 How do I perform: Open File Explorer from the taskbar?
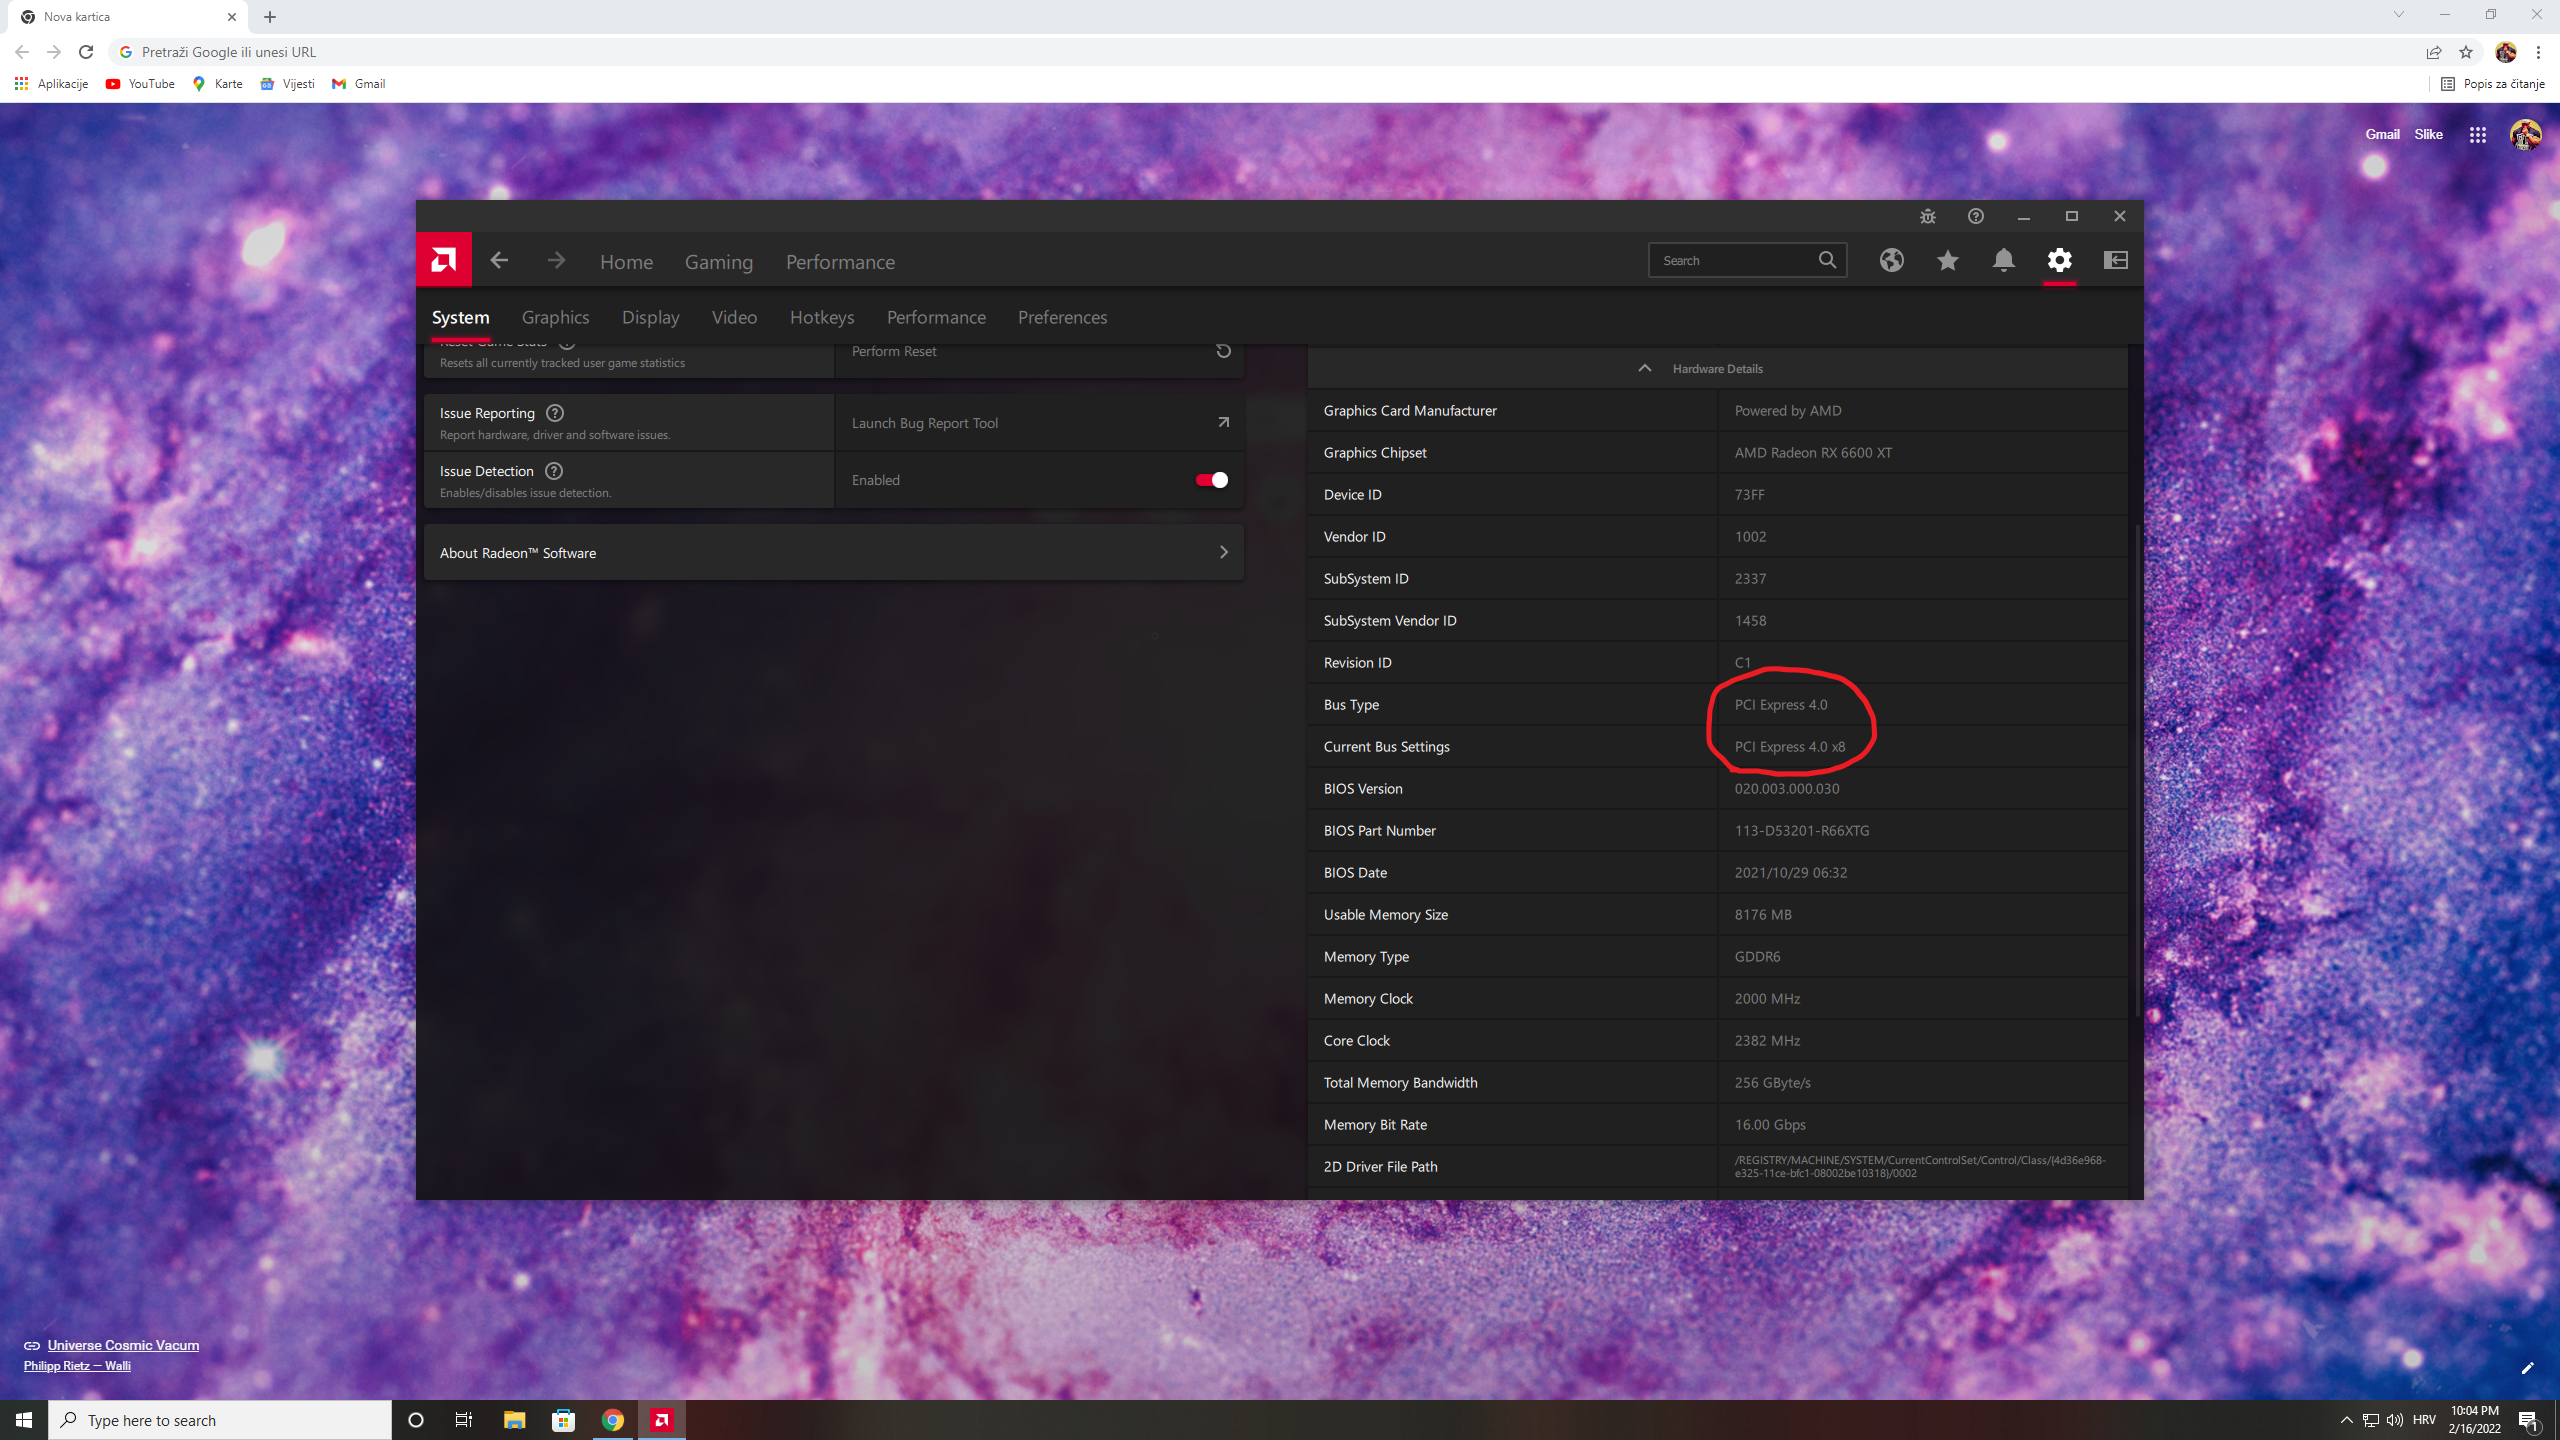(x=514, y=1420)
